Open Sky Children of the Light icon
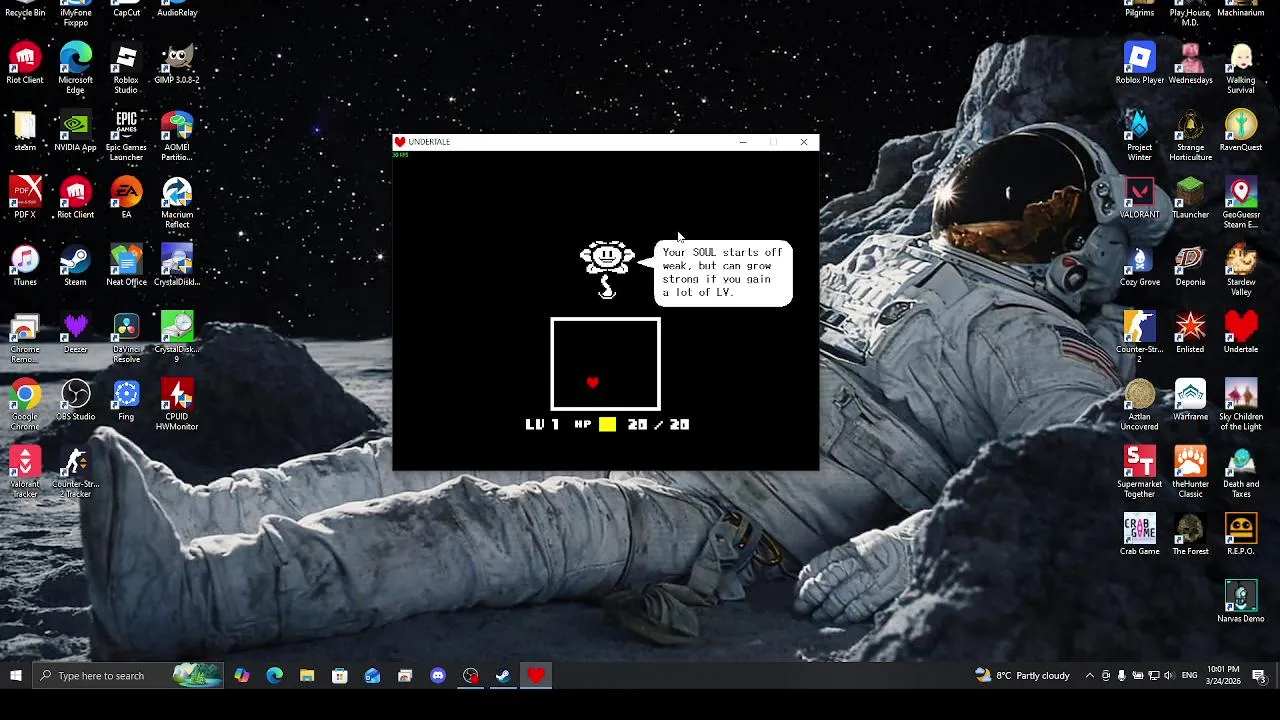This screenshot has width=1280, height=720. [1241, 405]
